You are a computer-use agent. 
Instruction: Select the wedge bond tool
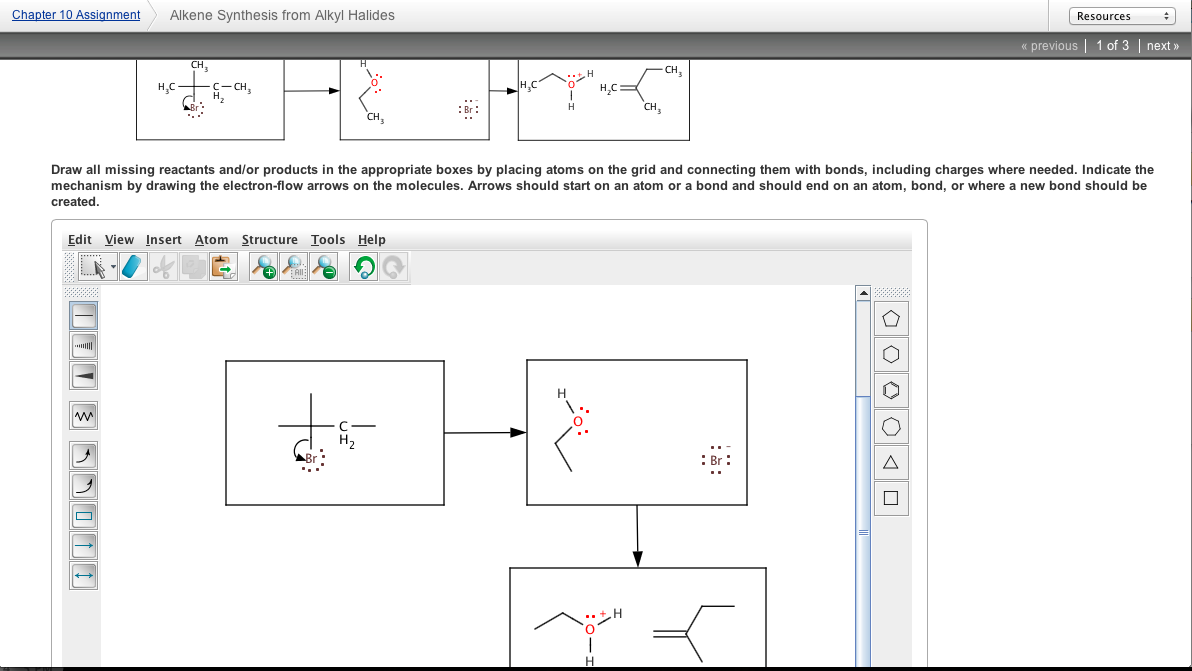pos(83,375)
